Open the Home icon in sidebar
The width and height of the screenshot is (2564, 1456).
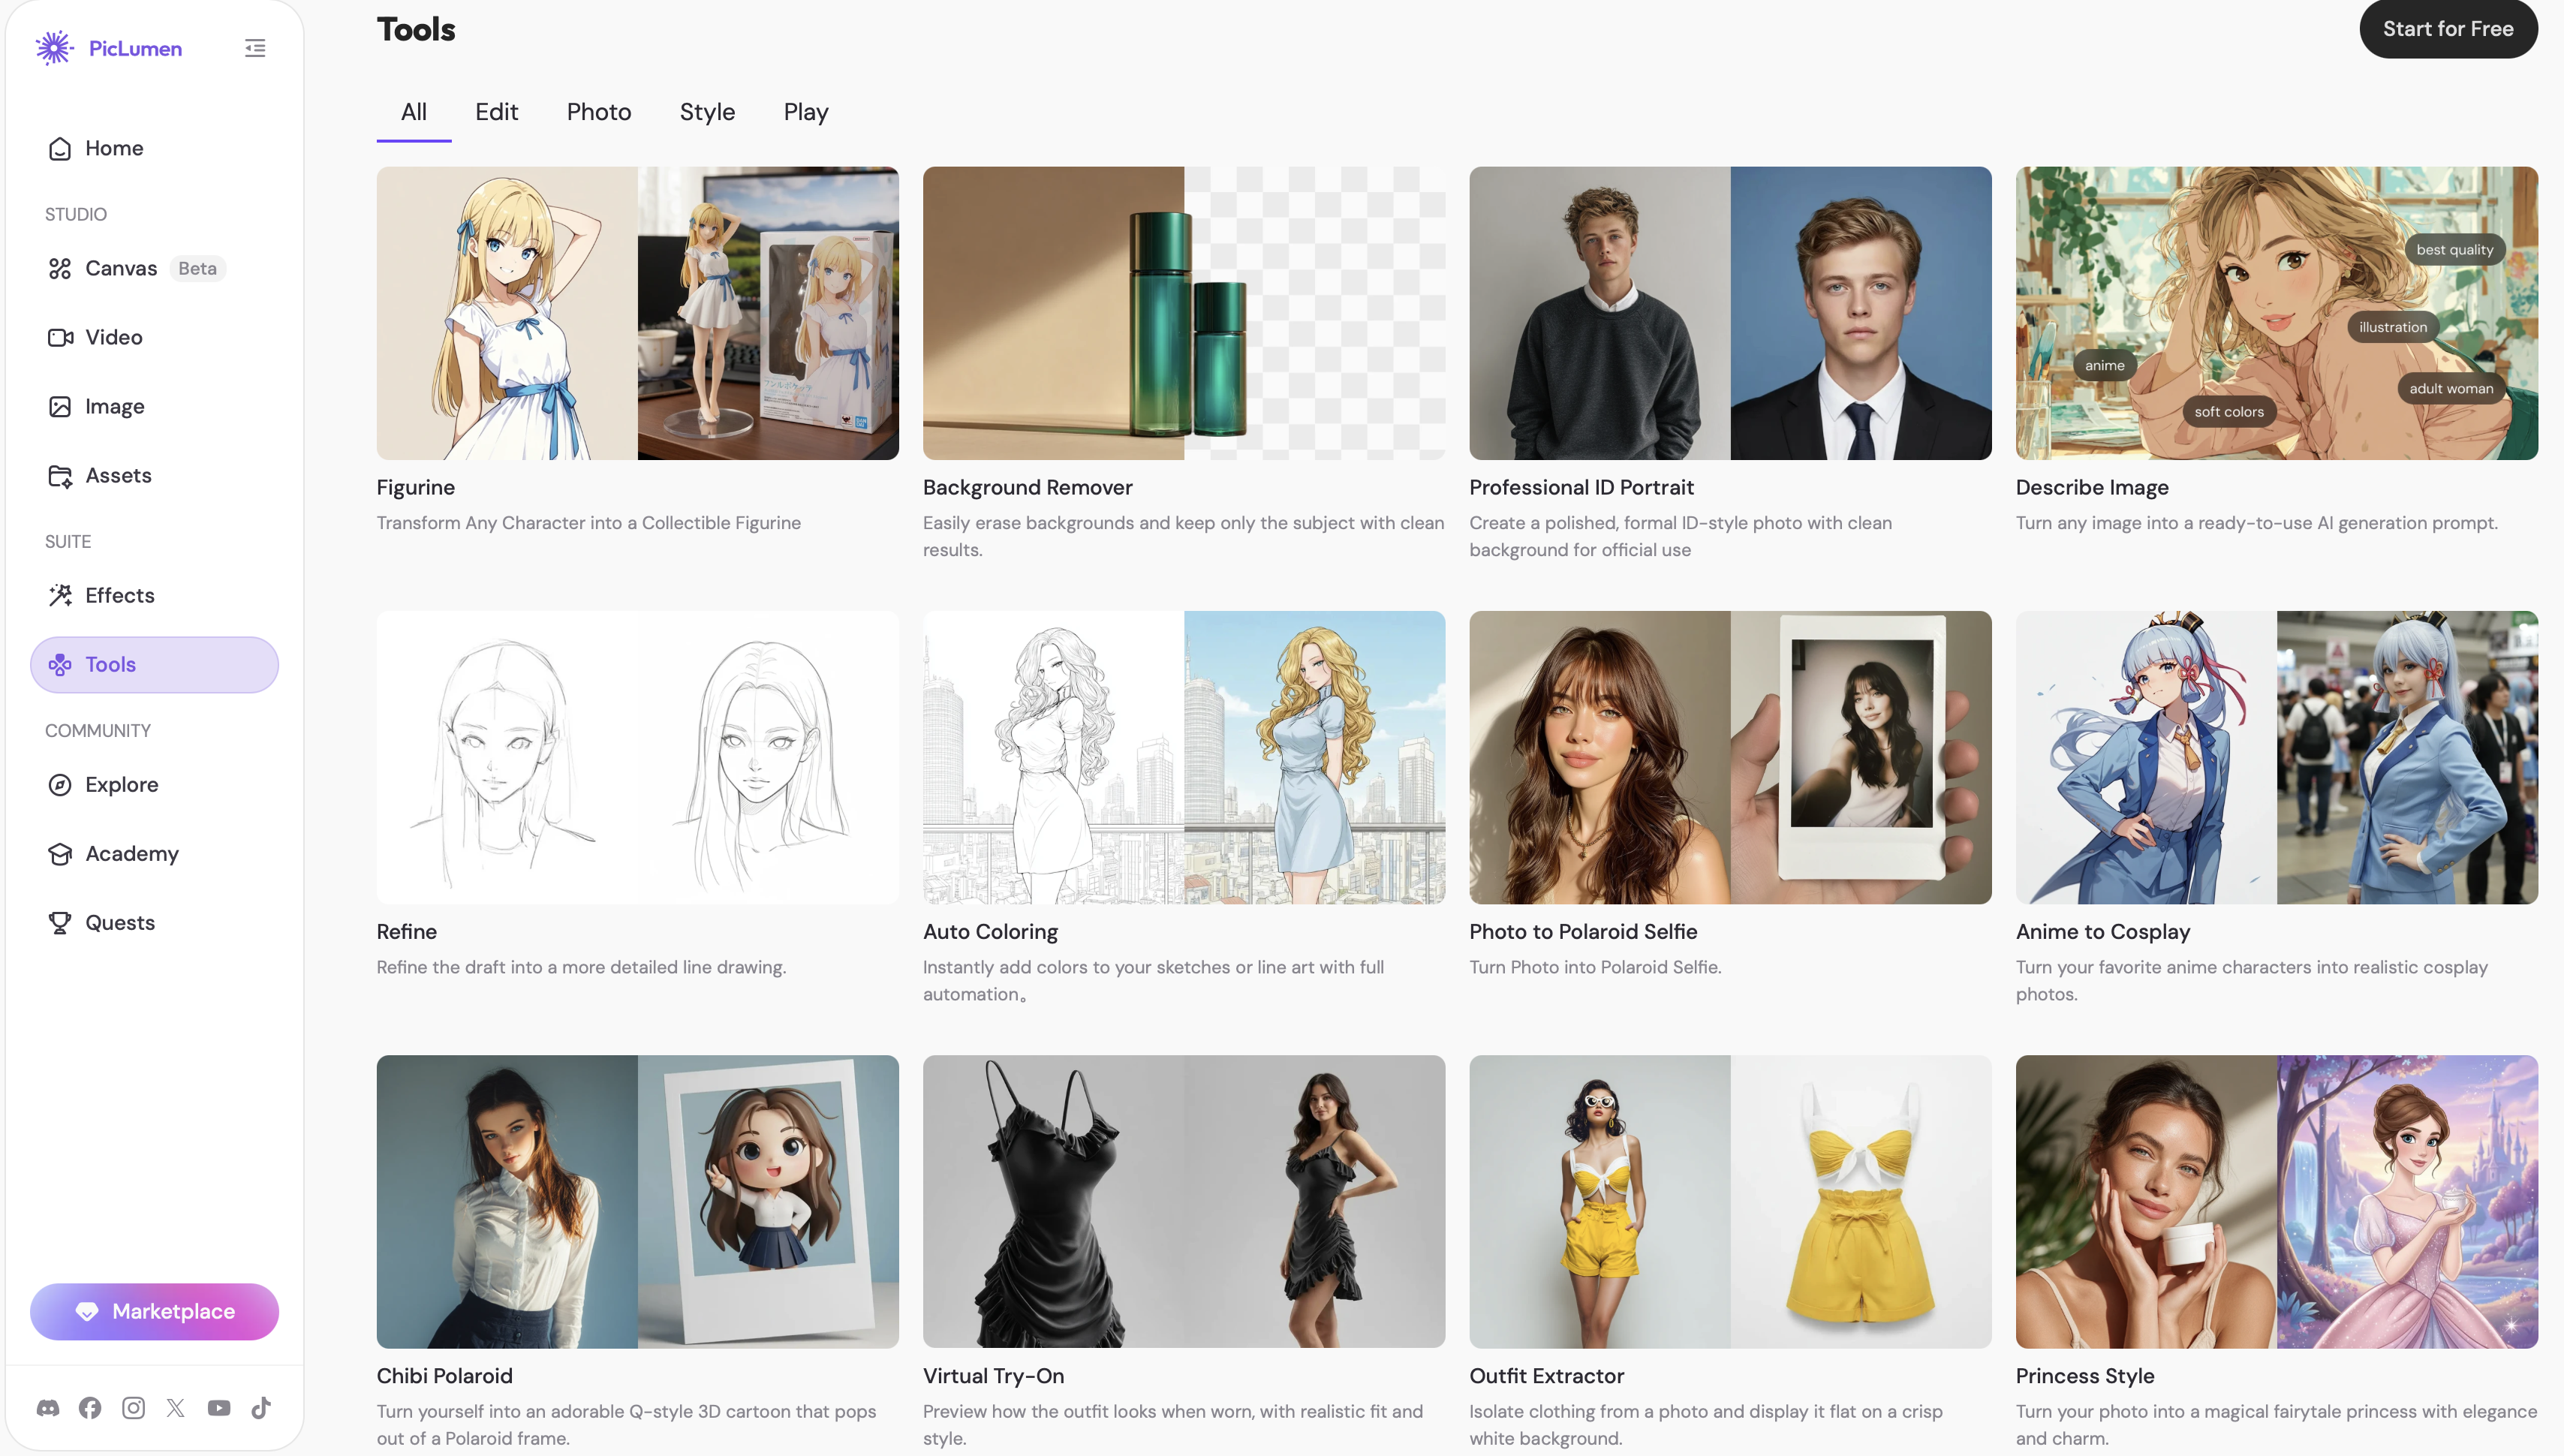point(60,148)
